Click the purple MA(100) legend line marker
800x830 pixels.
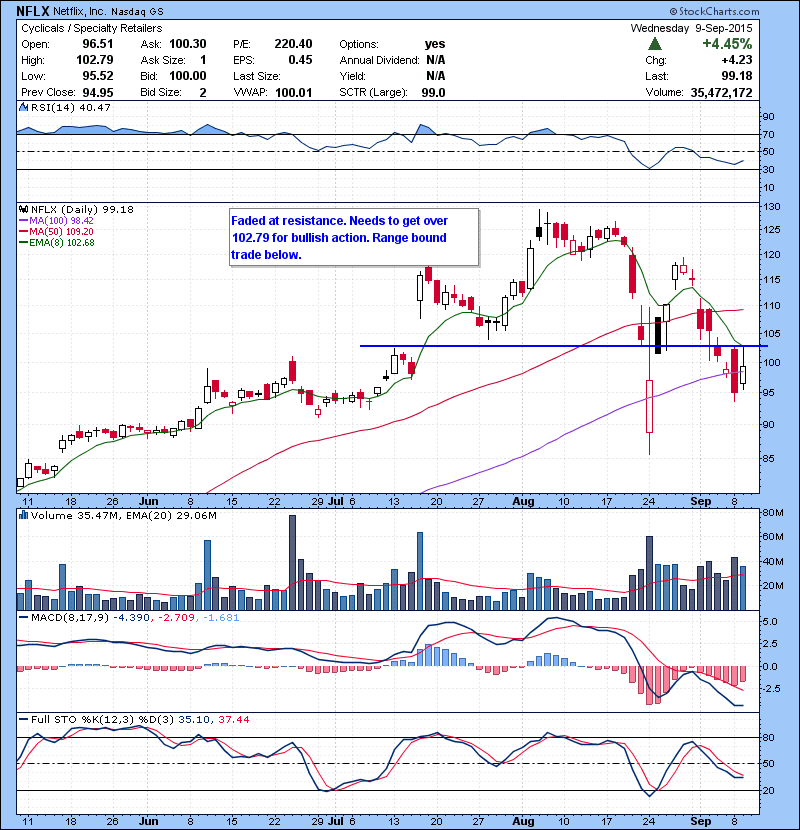(24, 221)
